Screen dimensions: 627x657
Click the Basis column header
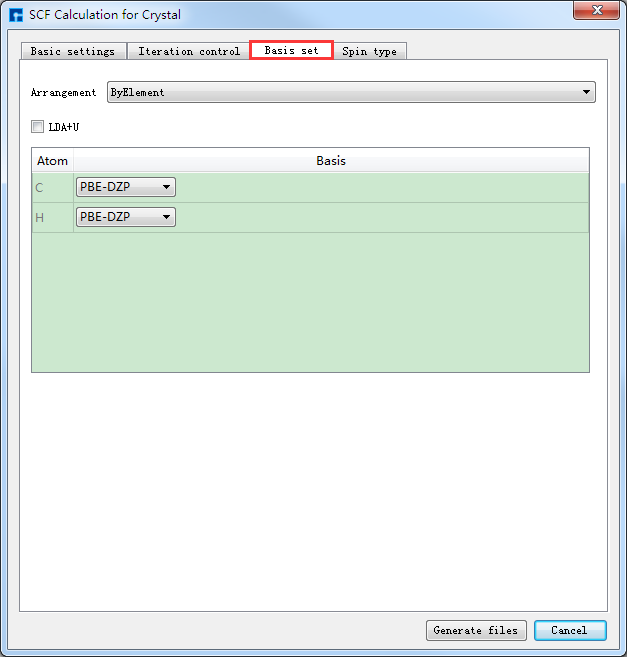point(331,161)
